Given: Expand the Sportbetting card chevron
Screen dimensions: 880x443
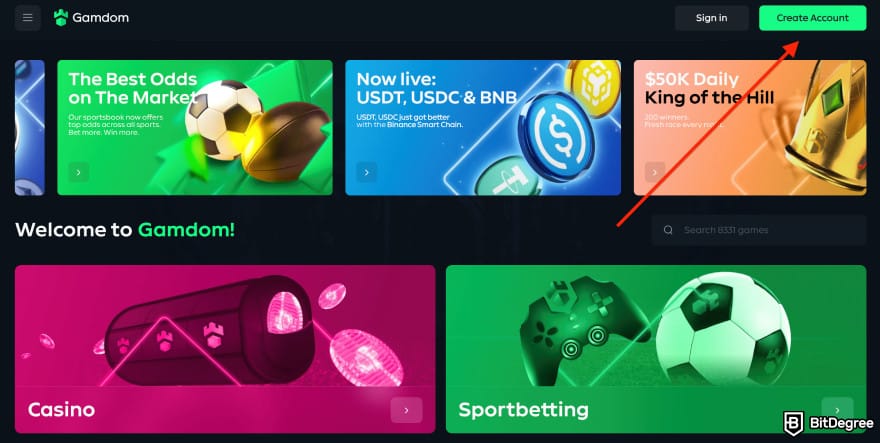Looking at the screenshot, I should click(837, 410).
